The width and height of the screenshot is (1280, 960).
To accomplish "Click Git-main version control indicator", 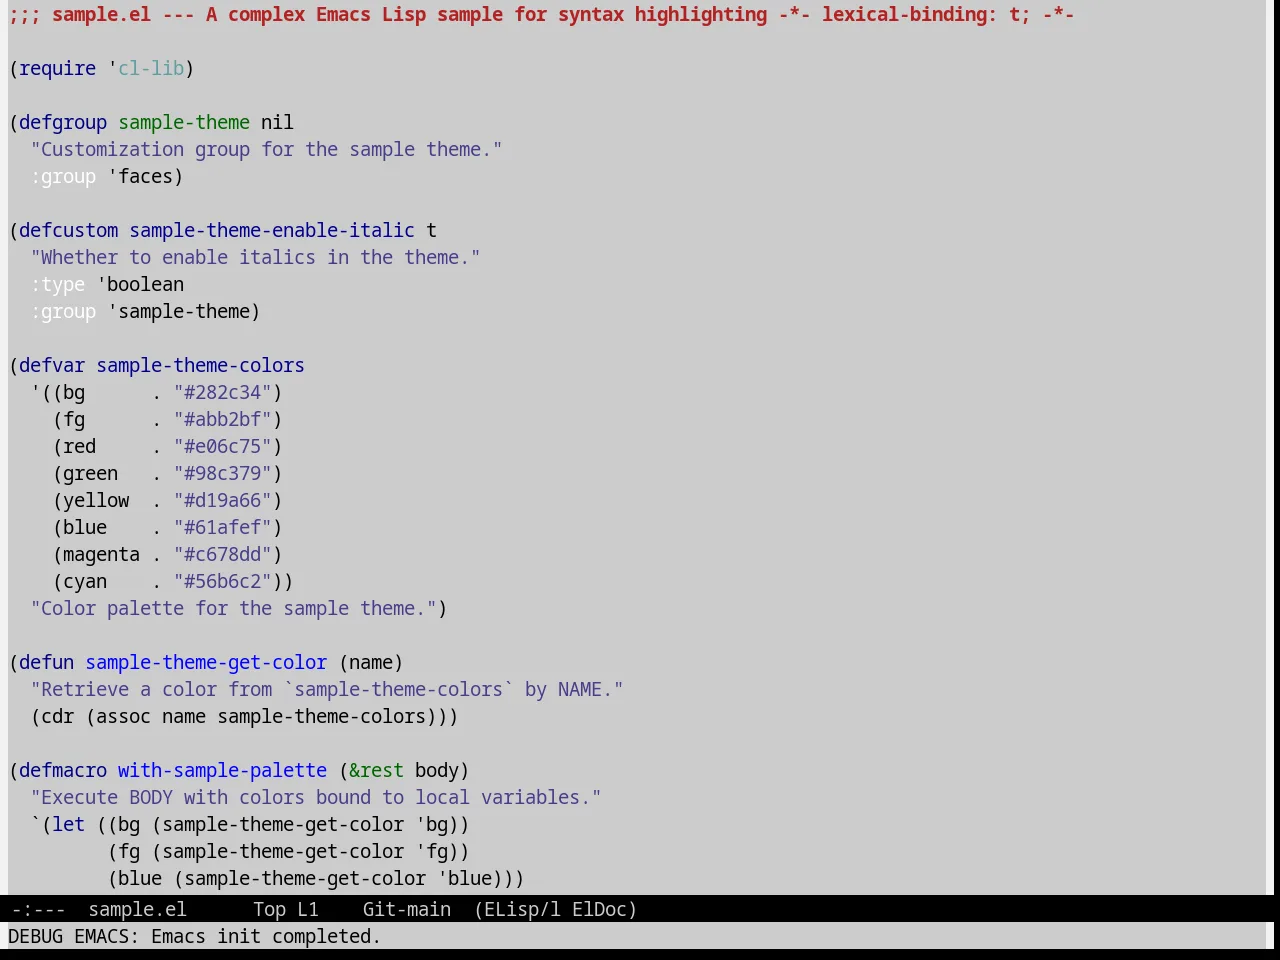I will coord(406,909).
